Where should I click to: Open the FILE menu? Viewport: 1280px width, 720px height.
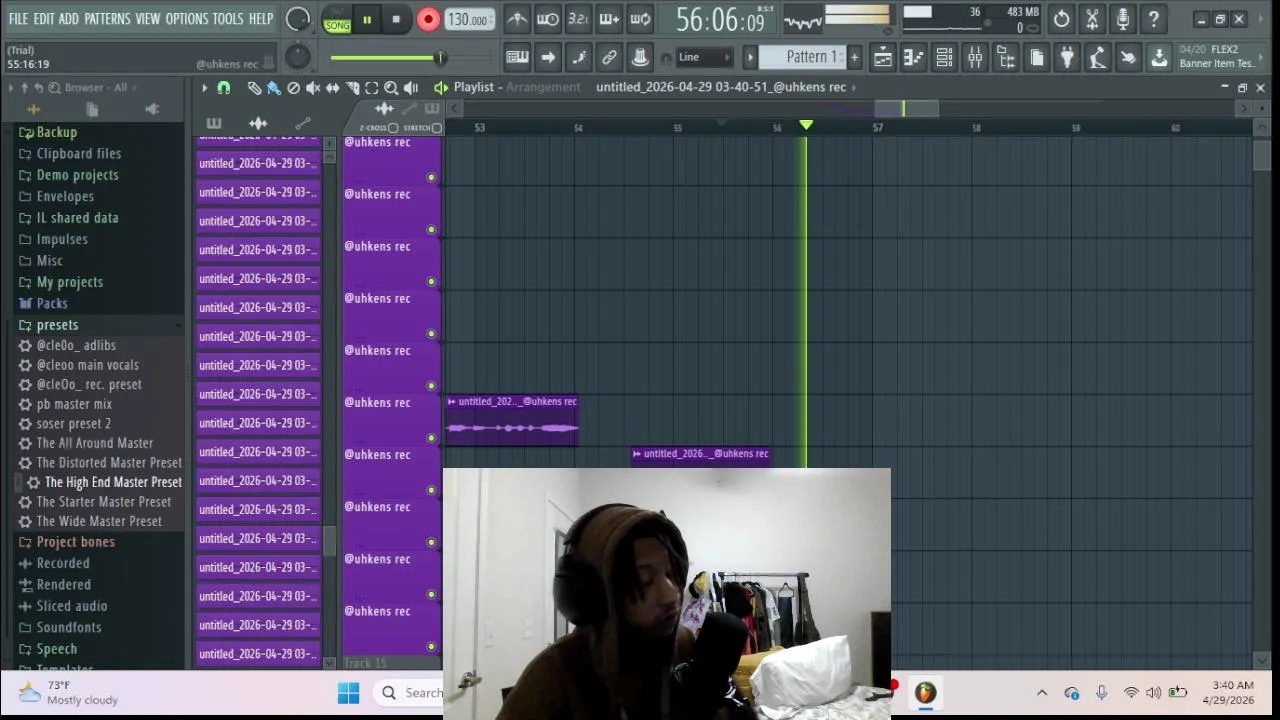pyautogui.click(x=18, y=19)
